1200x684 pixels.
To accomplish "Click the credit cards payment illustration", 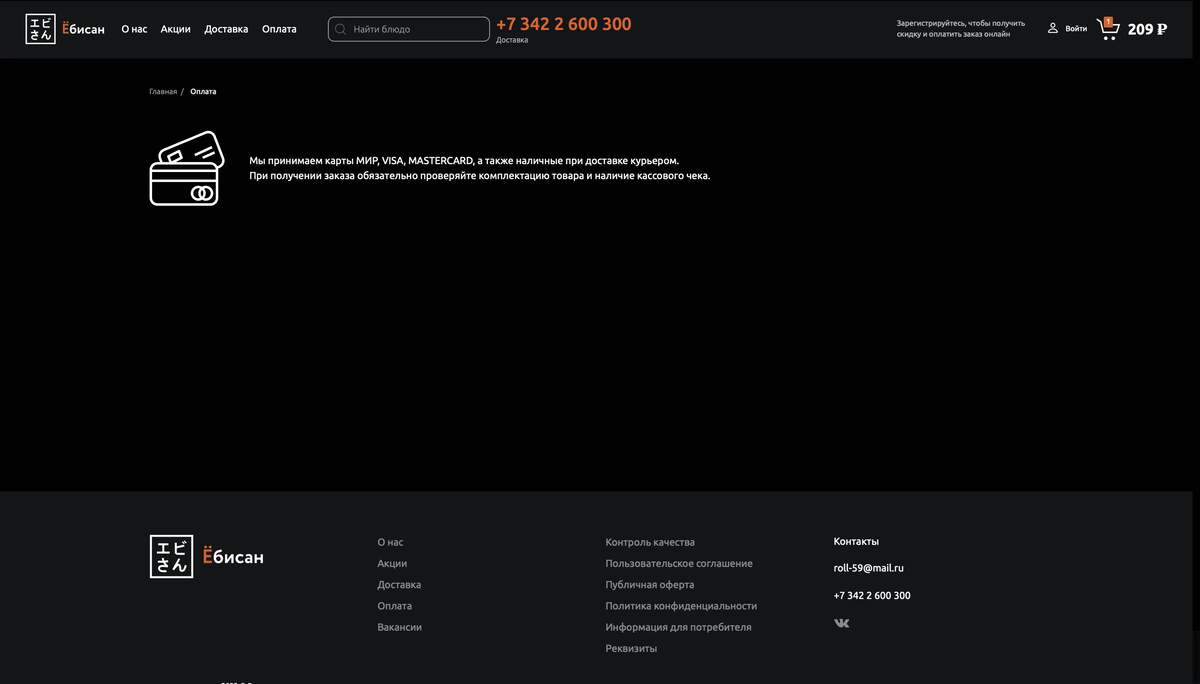I will point(187,168).
